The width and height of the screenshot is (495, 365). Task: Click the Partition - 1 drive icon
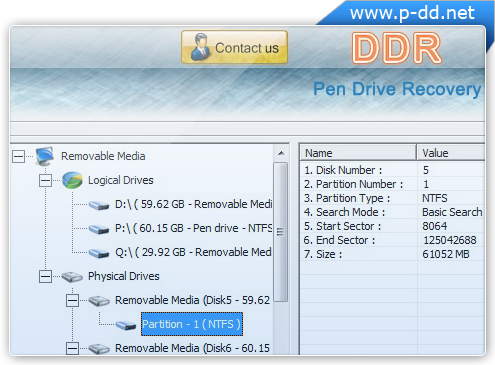point(126,325)
